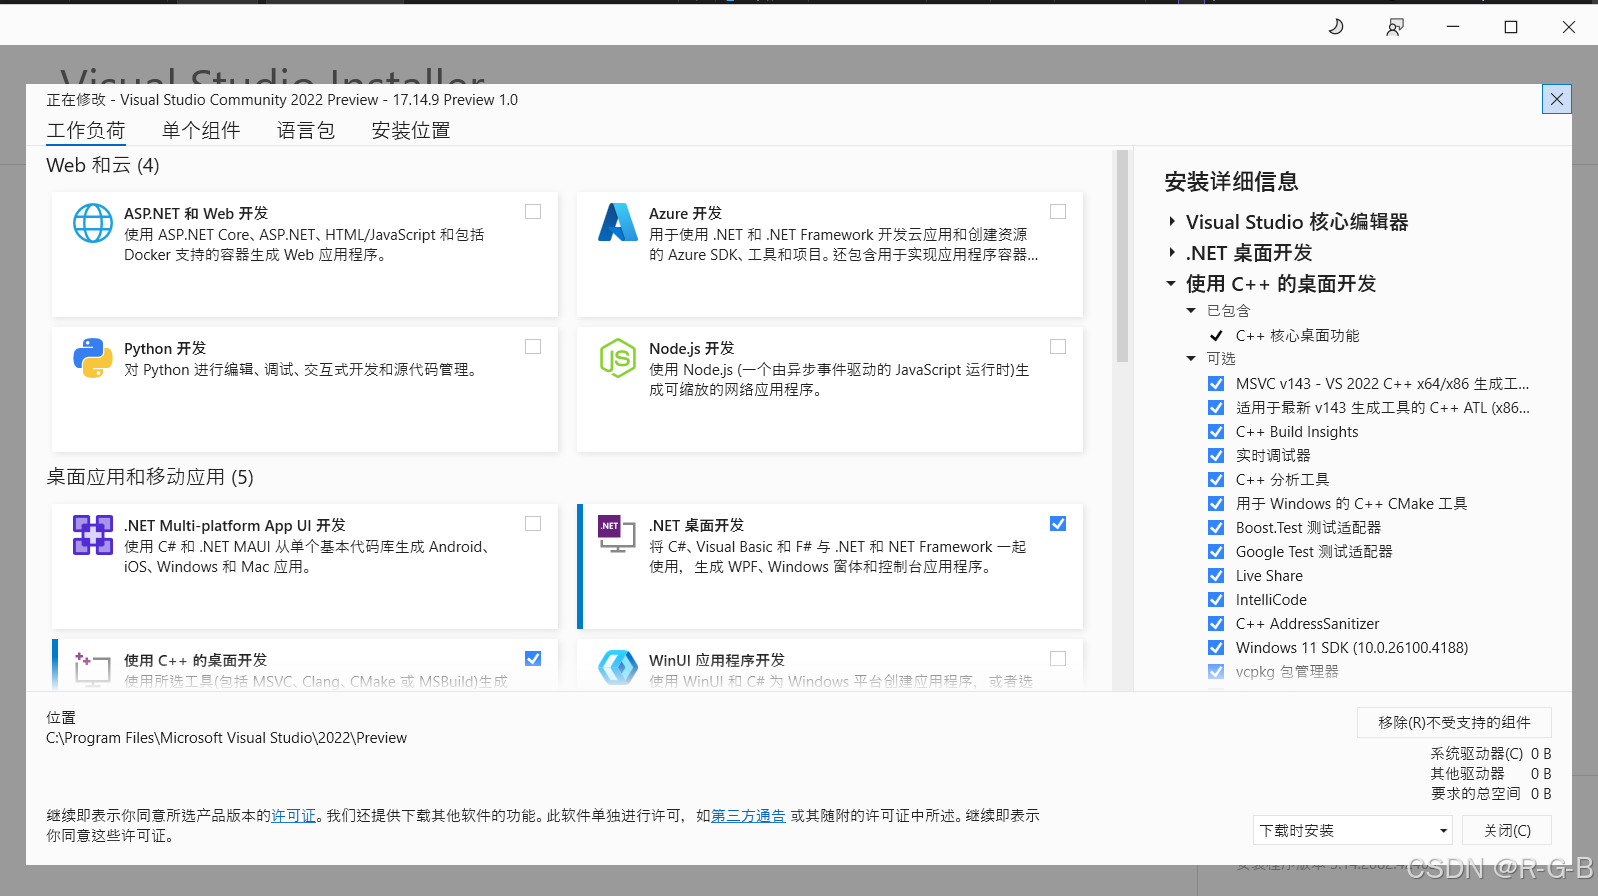
Task: Collapse the 已包含 section
Action: (1191, 311)
